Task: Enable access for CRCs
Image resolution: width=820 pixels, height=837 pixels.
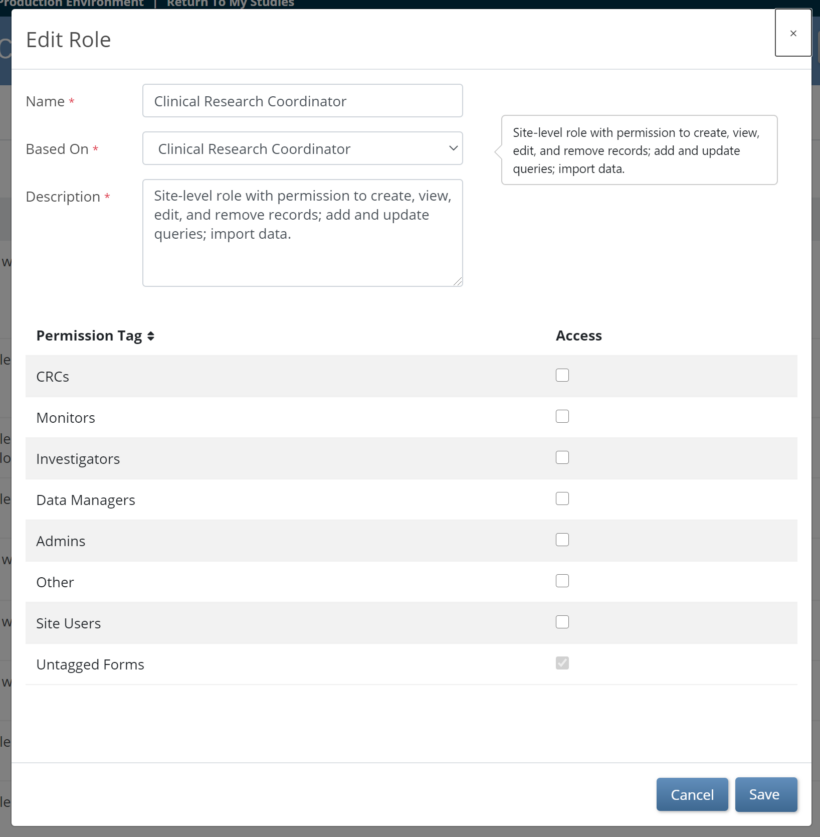Action: pyautogui.click(x=562, y=375)
